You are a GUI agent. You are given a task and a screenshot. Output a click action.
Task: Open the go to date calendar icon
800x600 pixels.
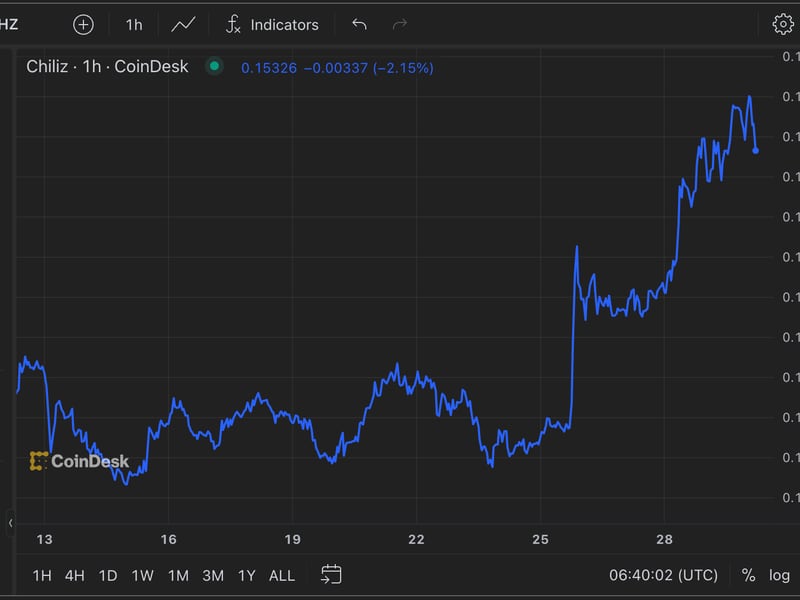tap(331, 574)
